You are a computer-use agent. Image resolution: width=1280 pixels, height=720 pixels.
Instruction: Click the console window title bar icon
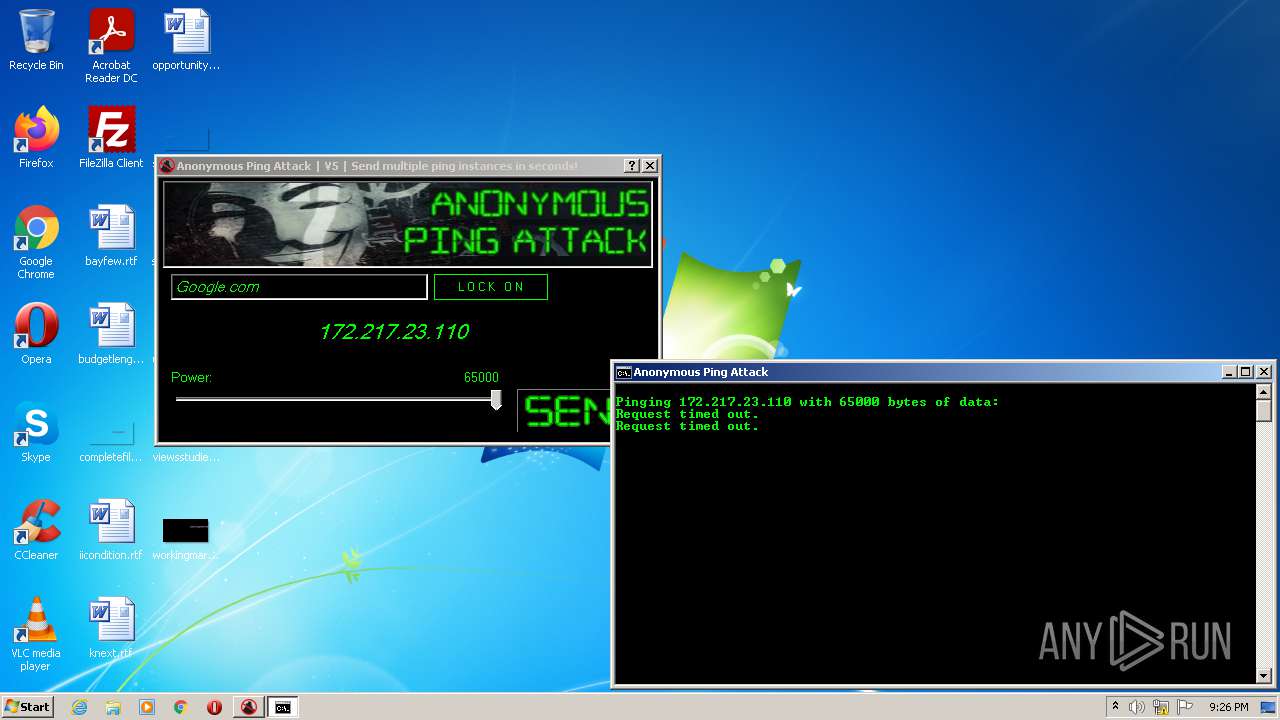(x=623, y=372)
